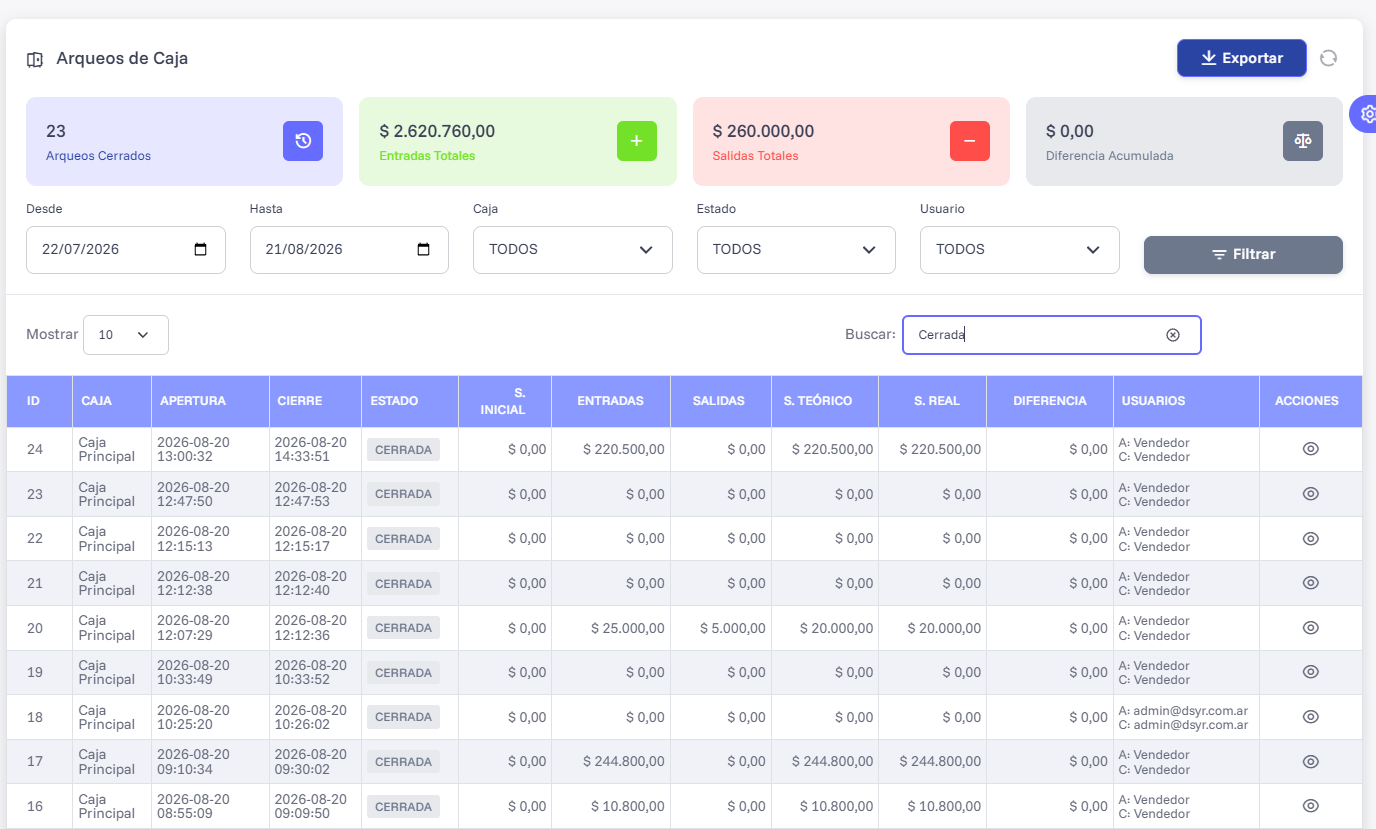View details of arqueo ID 20
This screenshot has height=829, width=1376.
(x=1311, y=628)
